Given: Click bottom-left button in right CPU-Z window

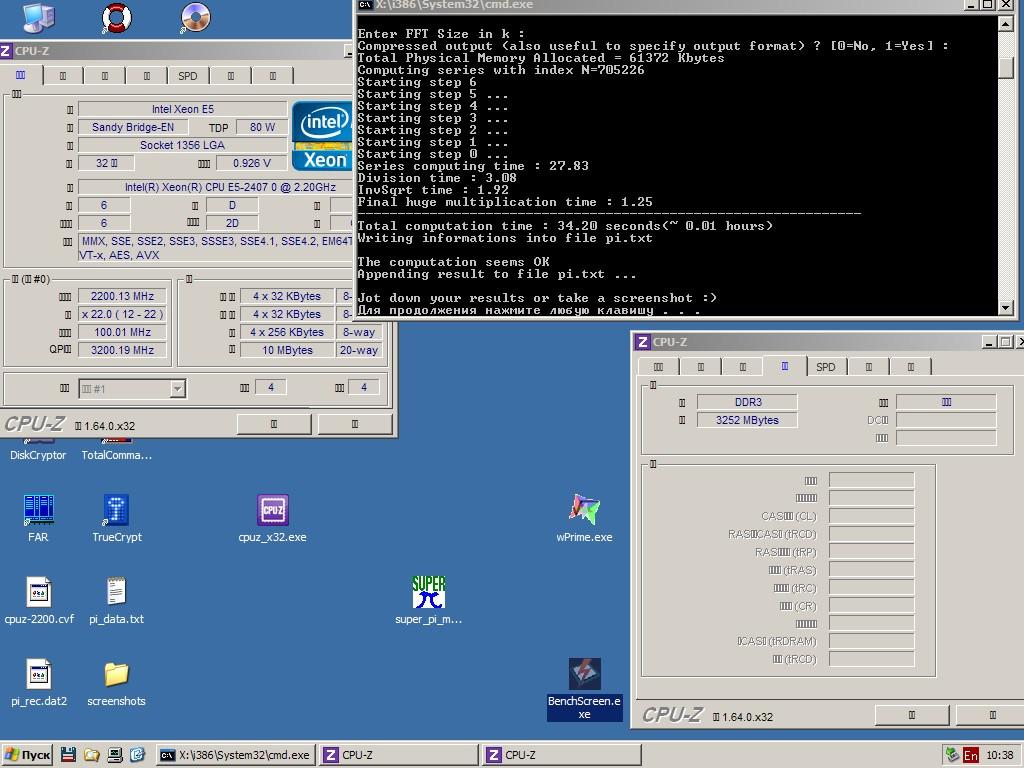Looking at the screenshot, I should click(912, 715).
